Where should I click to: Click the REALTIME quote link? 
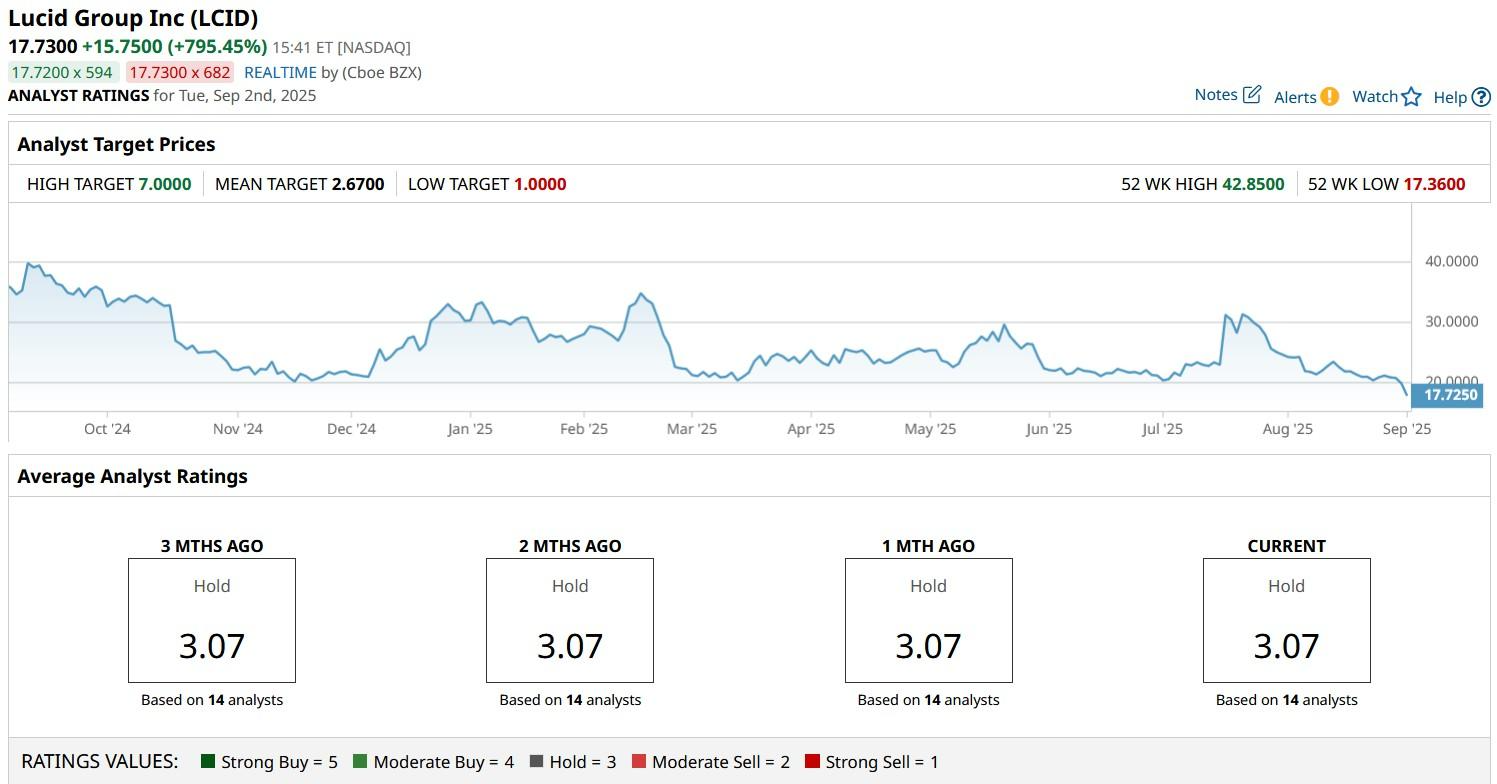click(x=280, y=72)
